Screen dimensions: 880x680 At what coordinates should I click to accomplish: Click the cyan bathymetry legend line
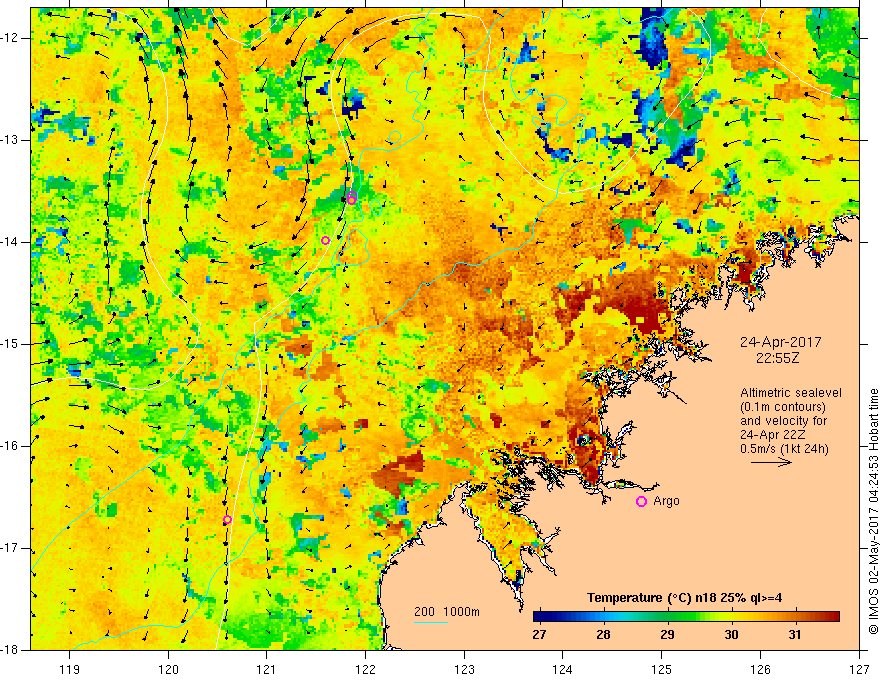(x=430, y=623)
